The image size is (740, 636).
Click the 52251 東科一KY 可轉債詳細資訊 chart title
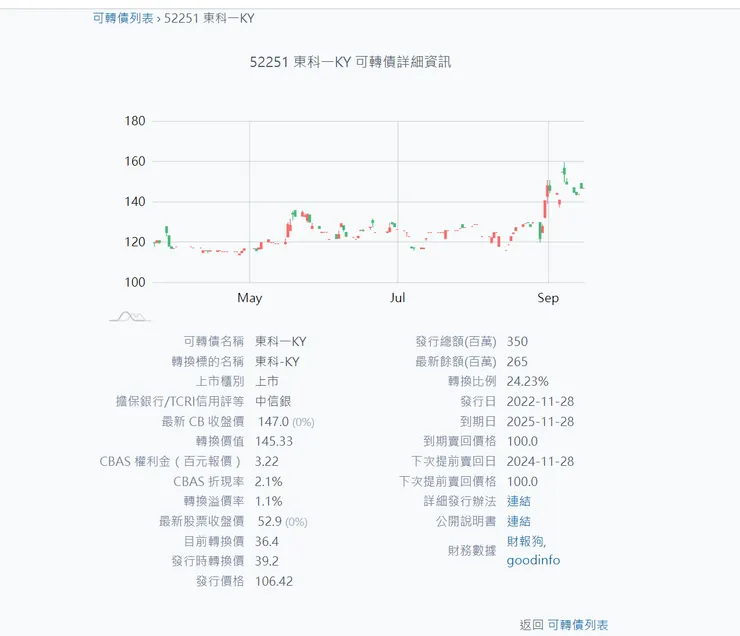(x=350, y=62)
